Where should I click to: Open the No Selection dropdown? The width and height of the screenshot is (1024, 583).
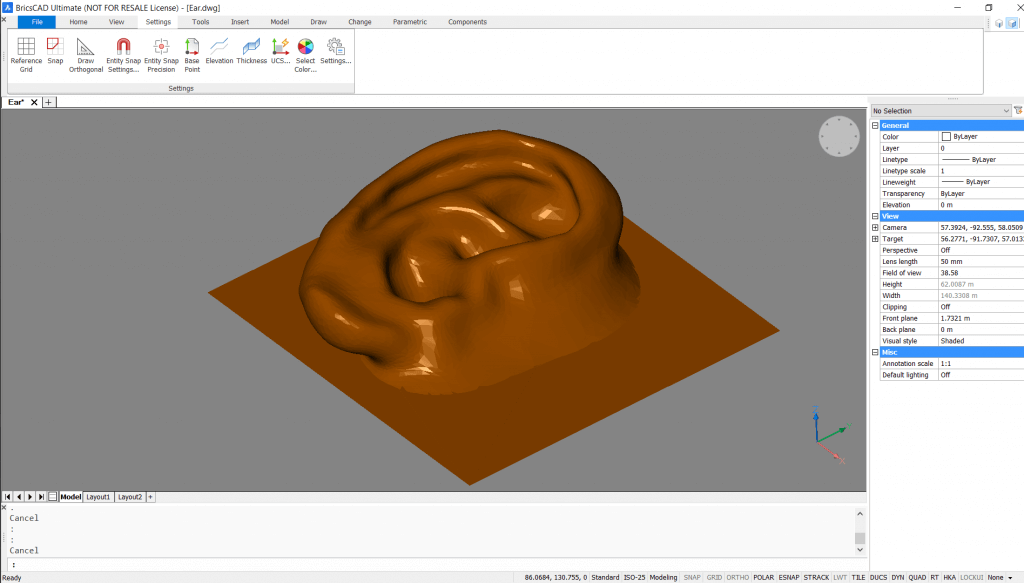pos(1004,110)
